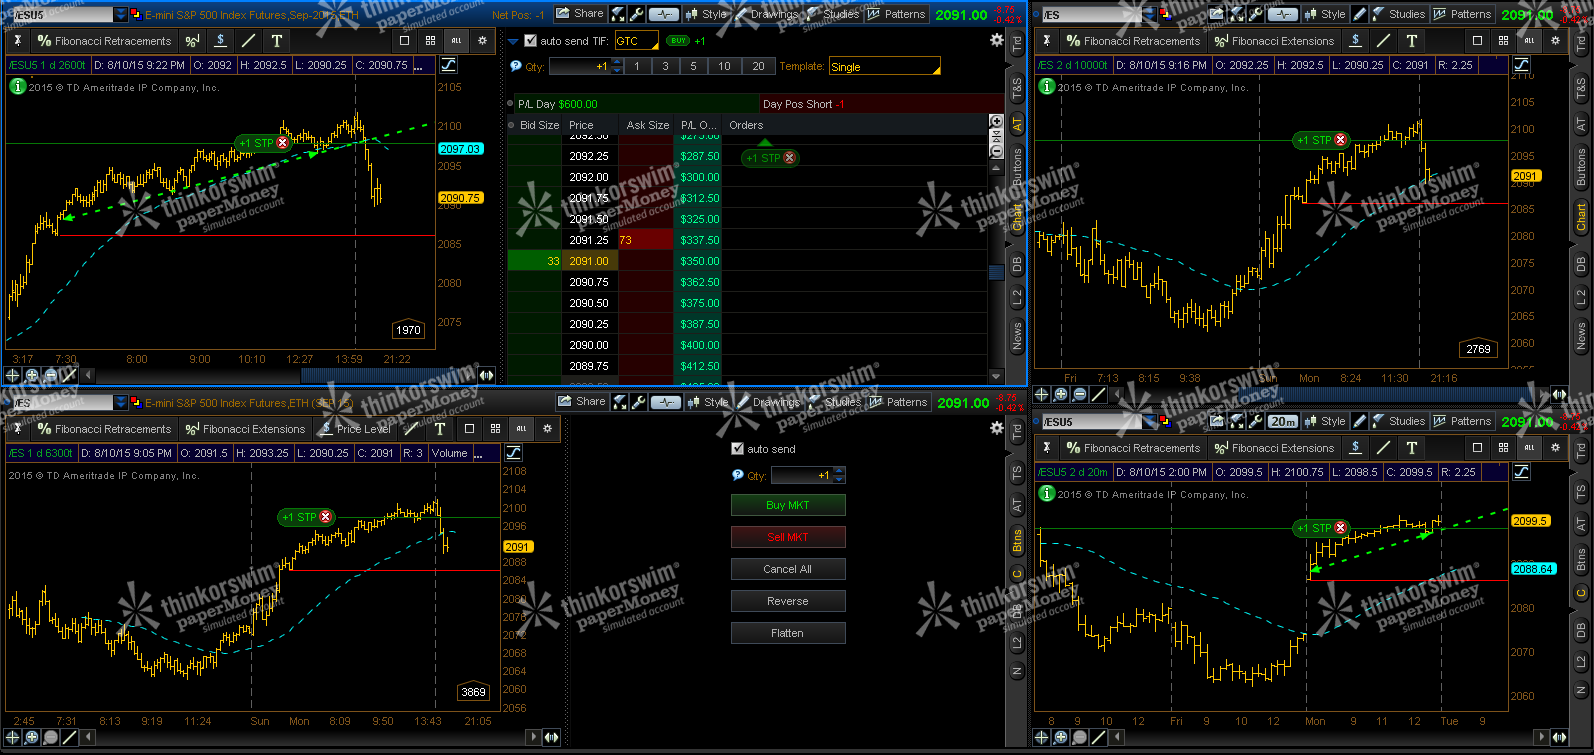Toggle ALL drawings button in bottom-left chart
Viewport: 1594px width, 755px height.
click(x=521, y=429)
